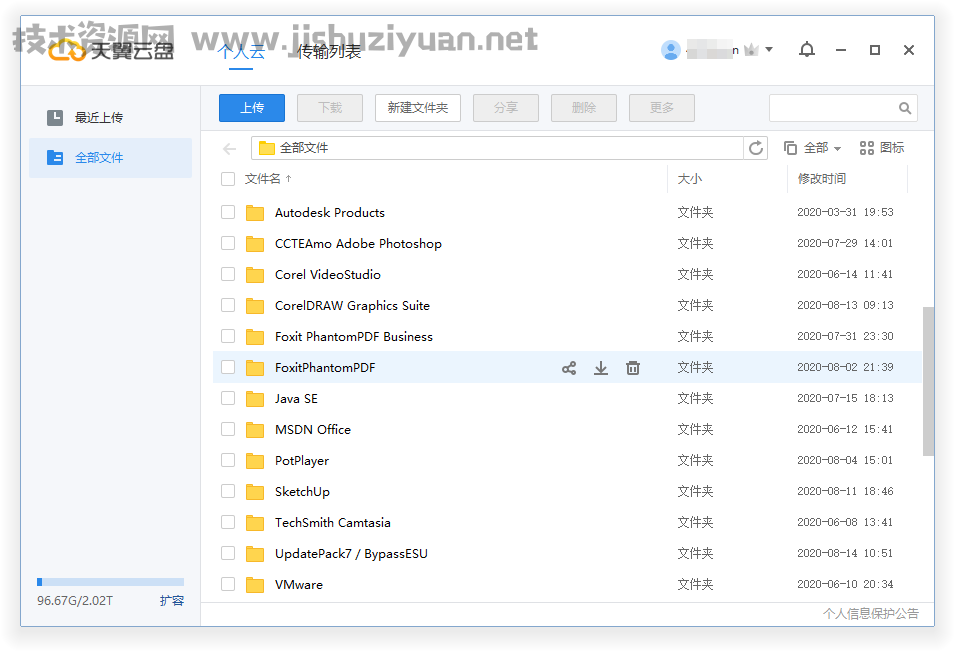Check the VMware checkbox

click(228, 584)
